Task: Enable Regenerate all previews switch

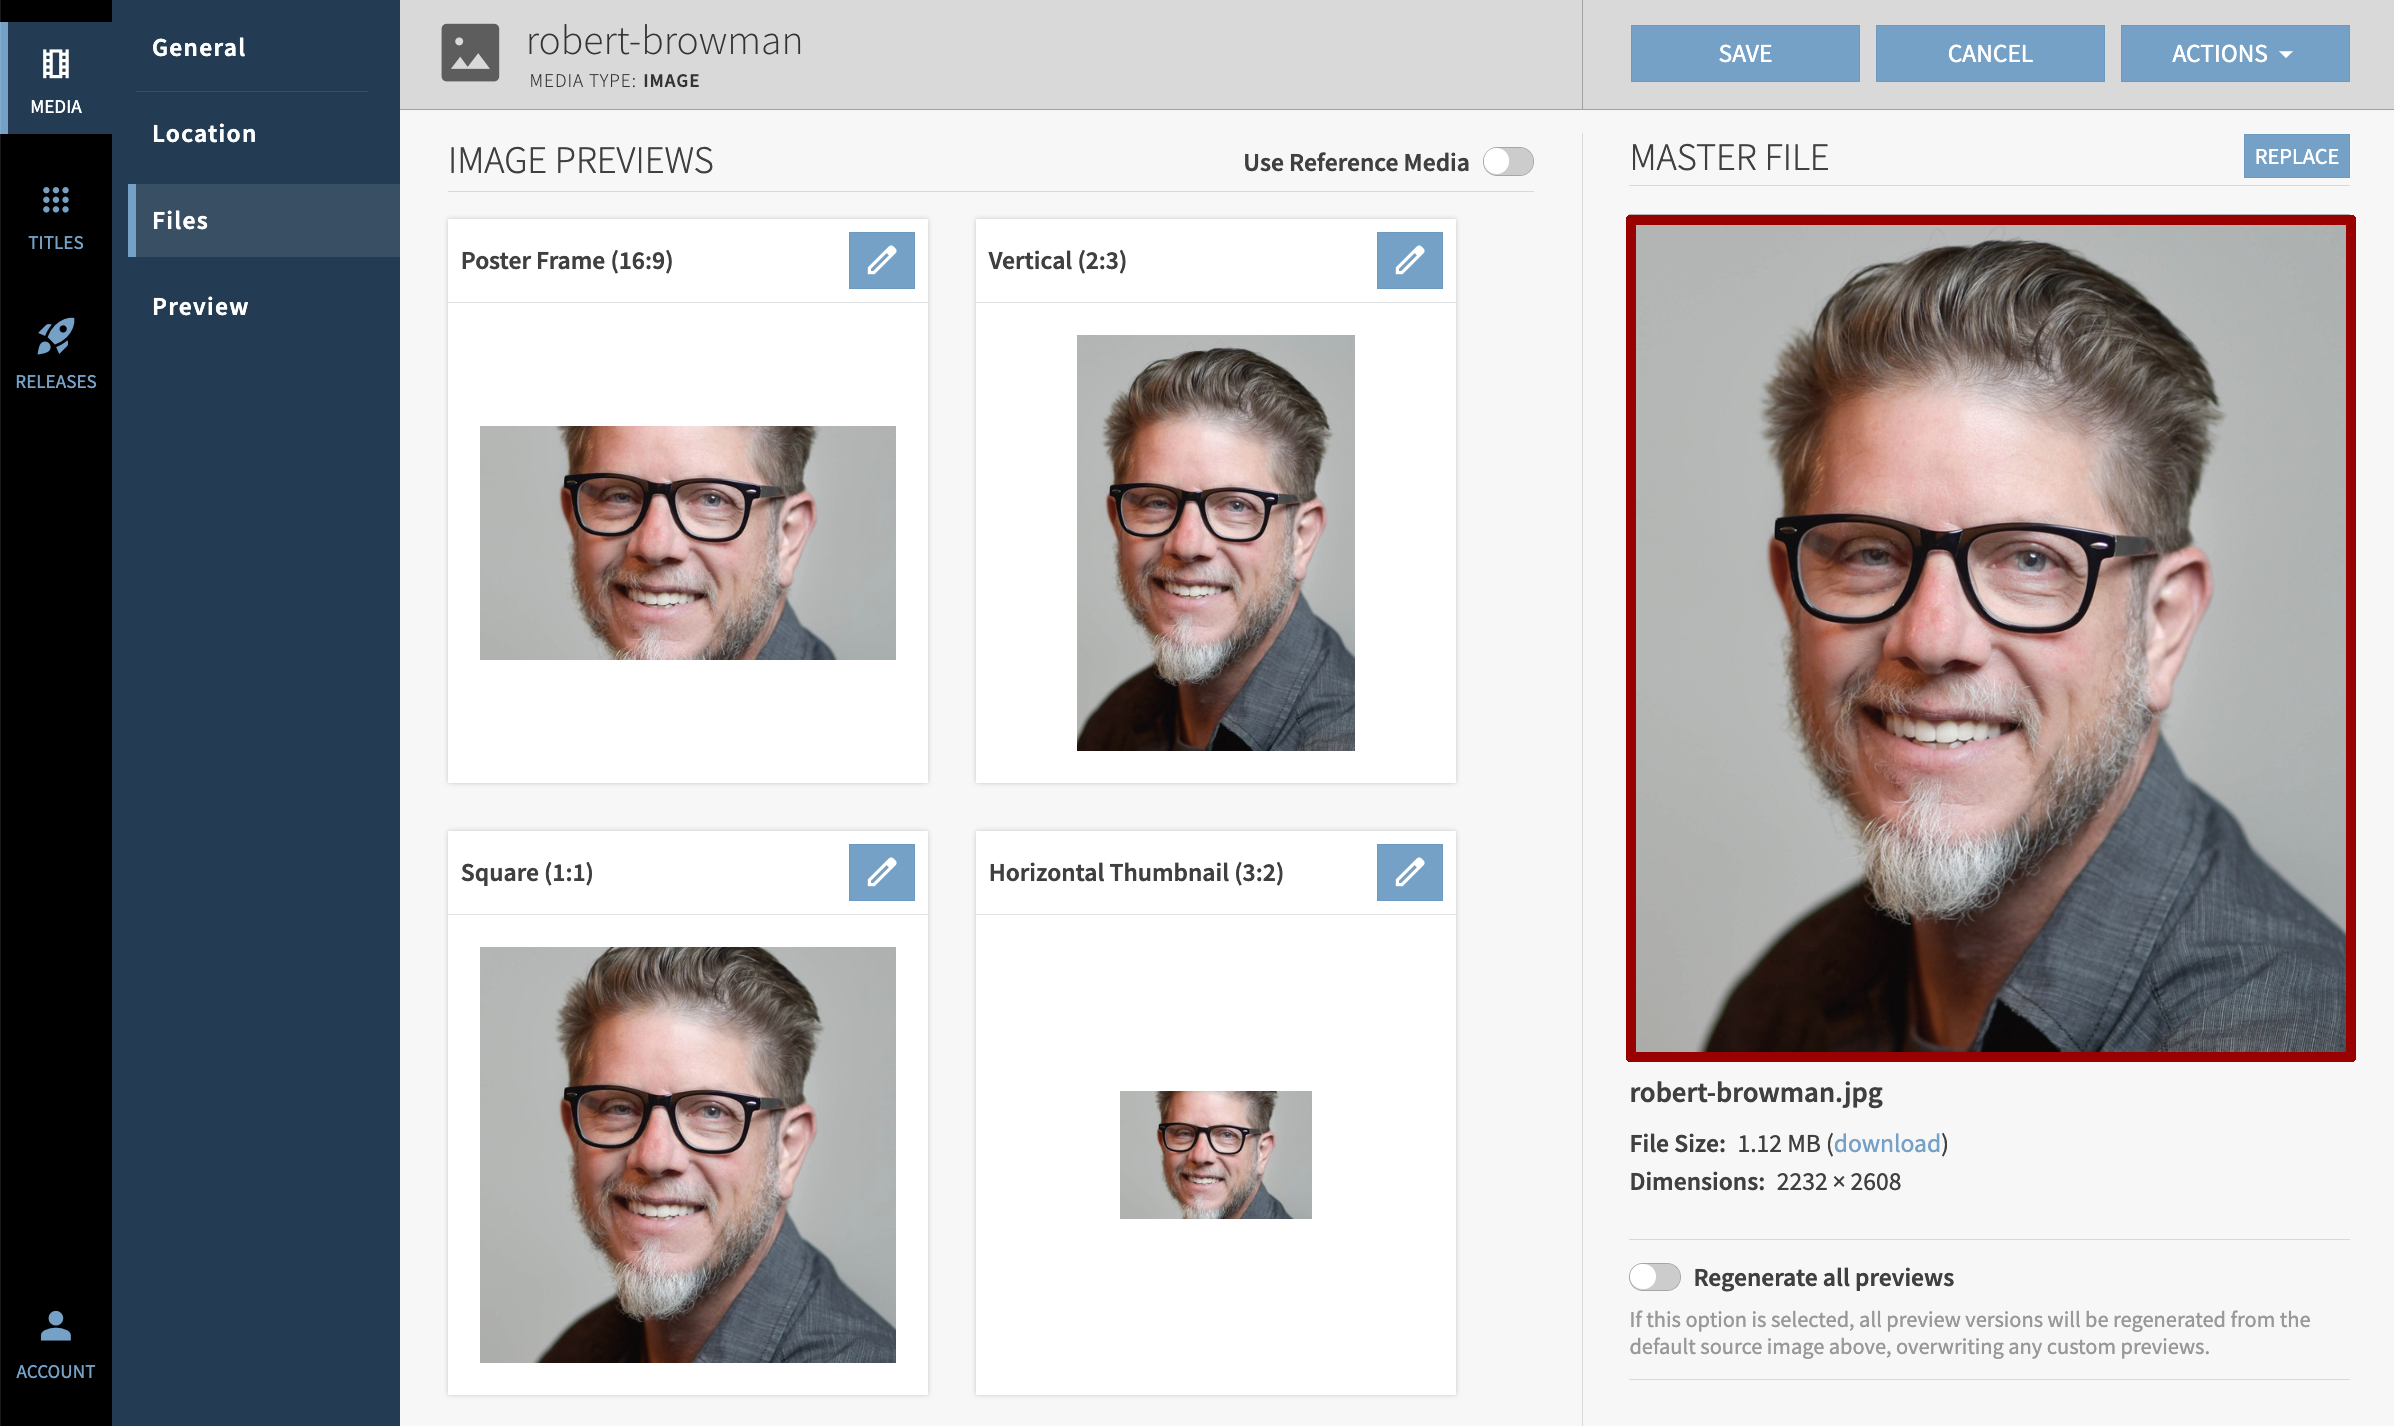Action: tap(1654, 1277)
